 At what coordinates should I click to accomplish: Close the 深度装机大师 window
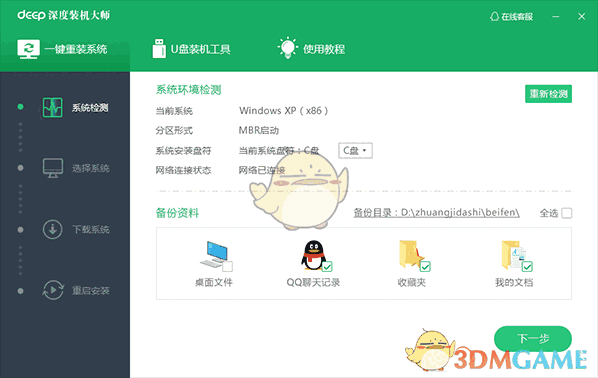582,16
